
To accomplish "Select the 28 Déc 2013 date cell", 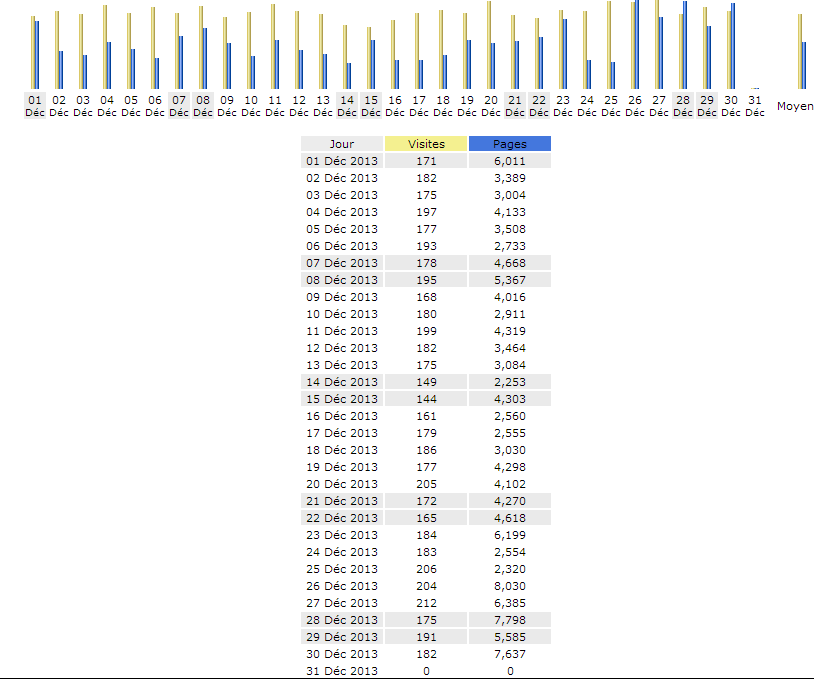I will [342, 620].
